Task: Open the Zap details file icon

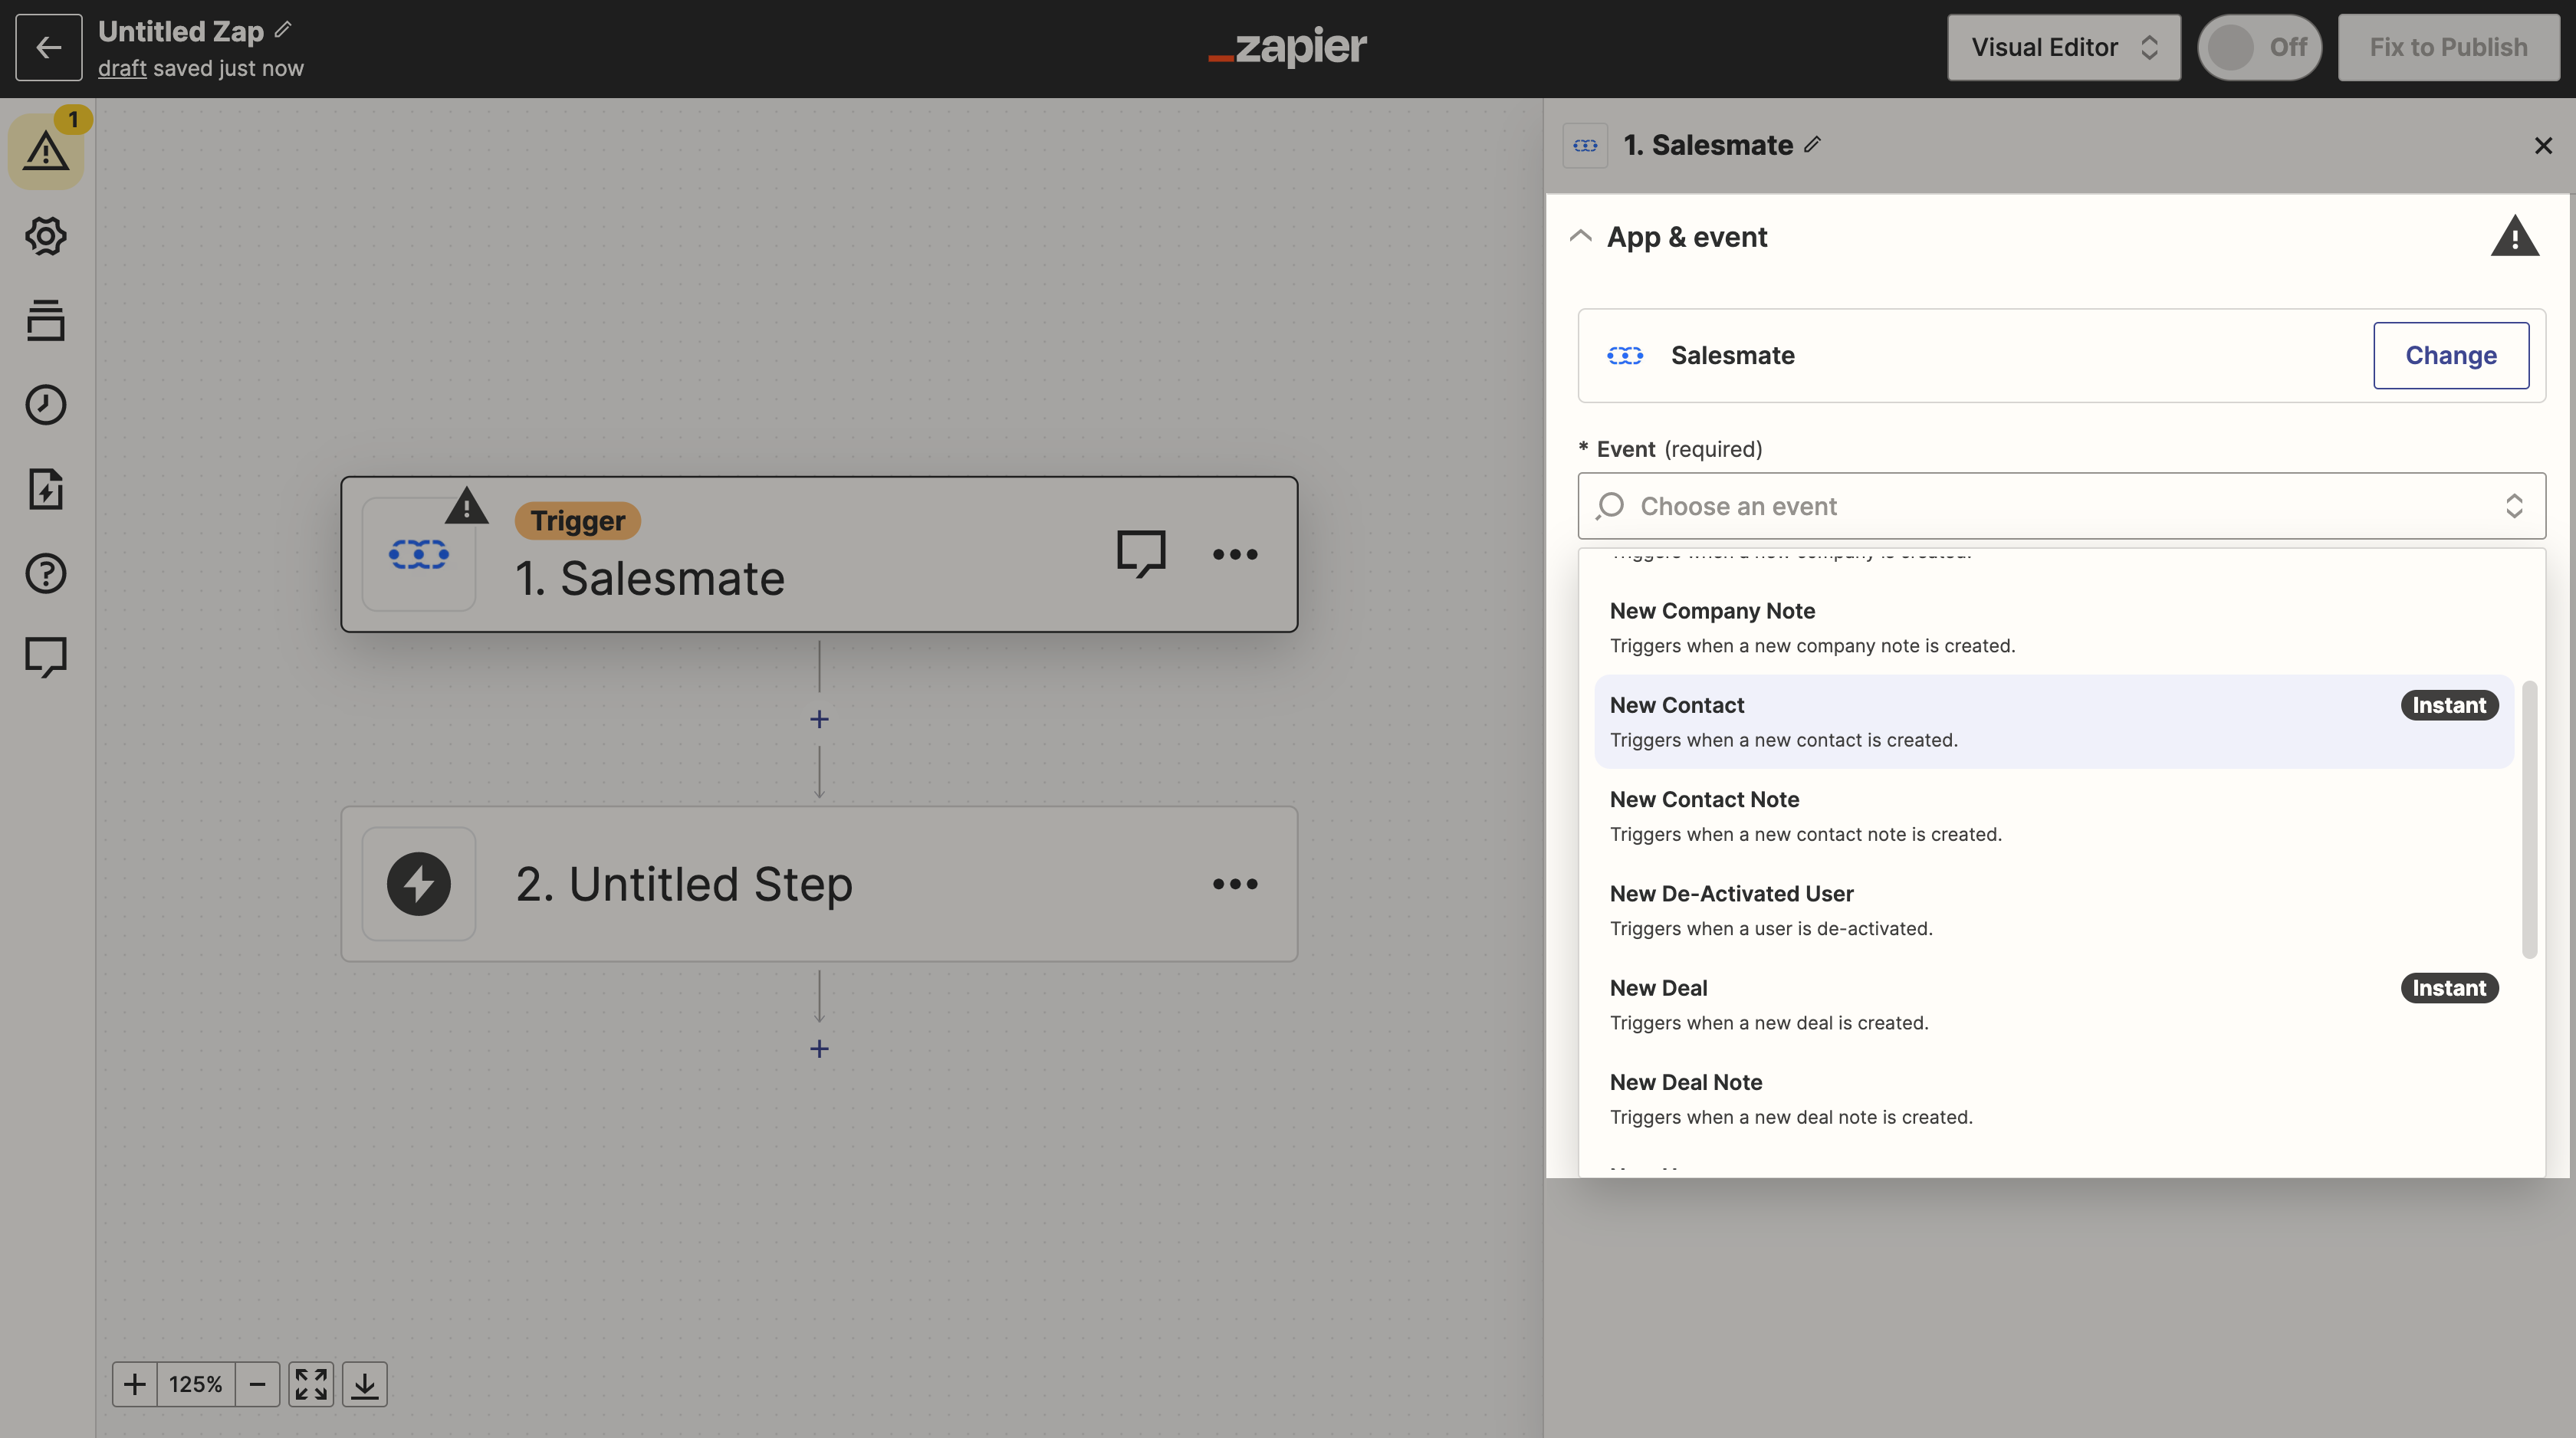Action: [46, 489]
